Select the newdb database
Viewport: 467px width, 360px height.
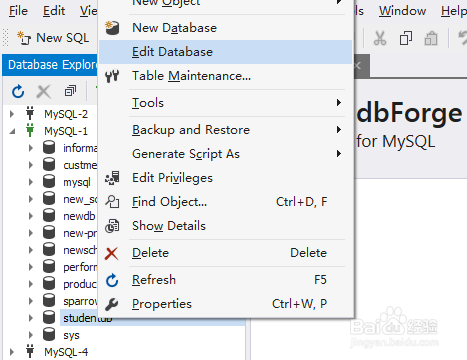79,216
